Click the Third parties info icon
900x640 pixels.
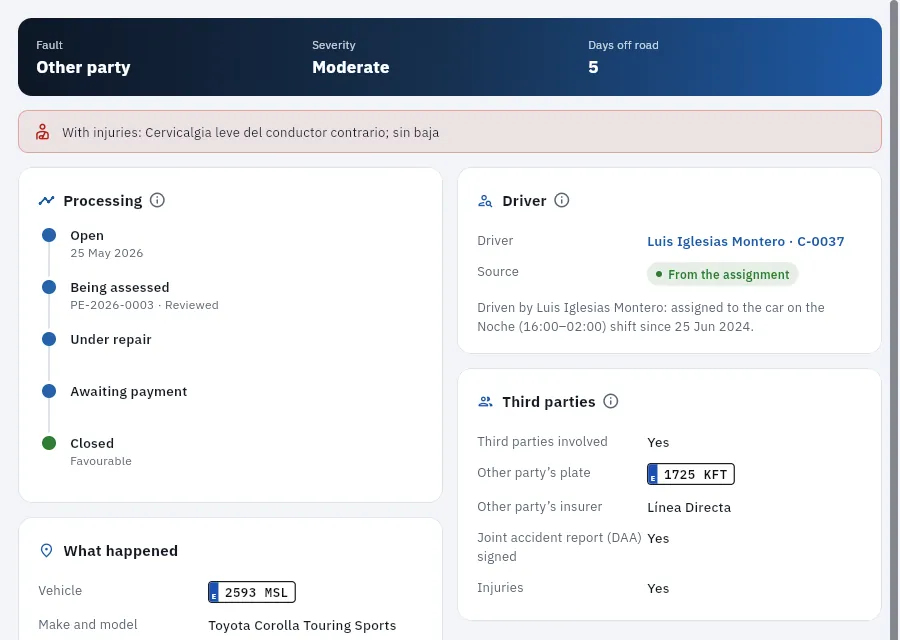pos(611,401)
